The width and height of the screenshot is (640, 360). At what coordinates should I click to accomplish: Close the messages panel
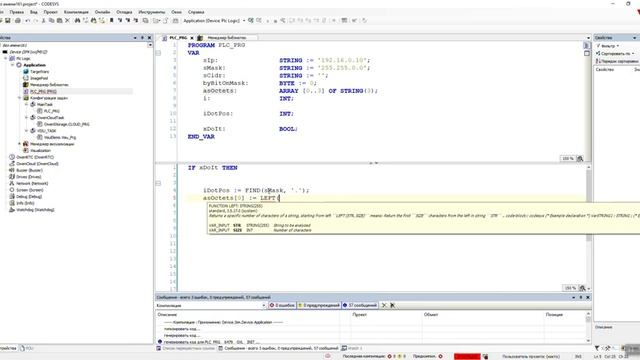588,297
